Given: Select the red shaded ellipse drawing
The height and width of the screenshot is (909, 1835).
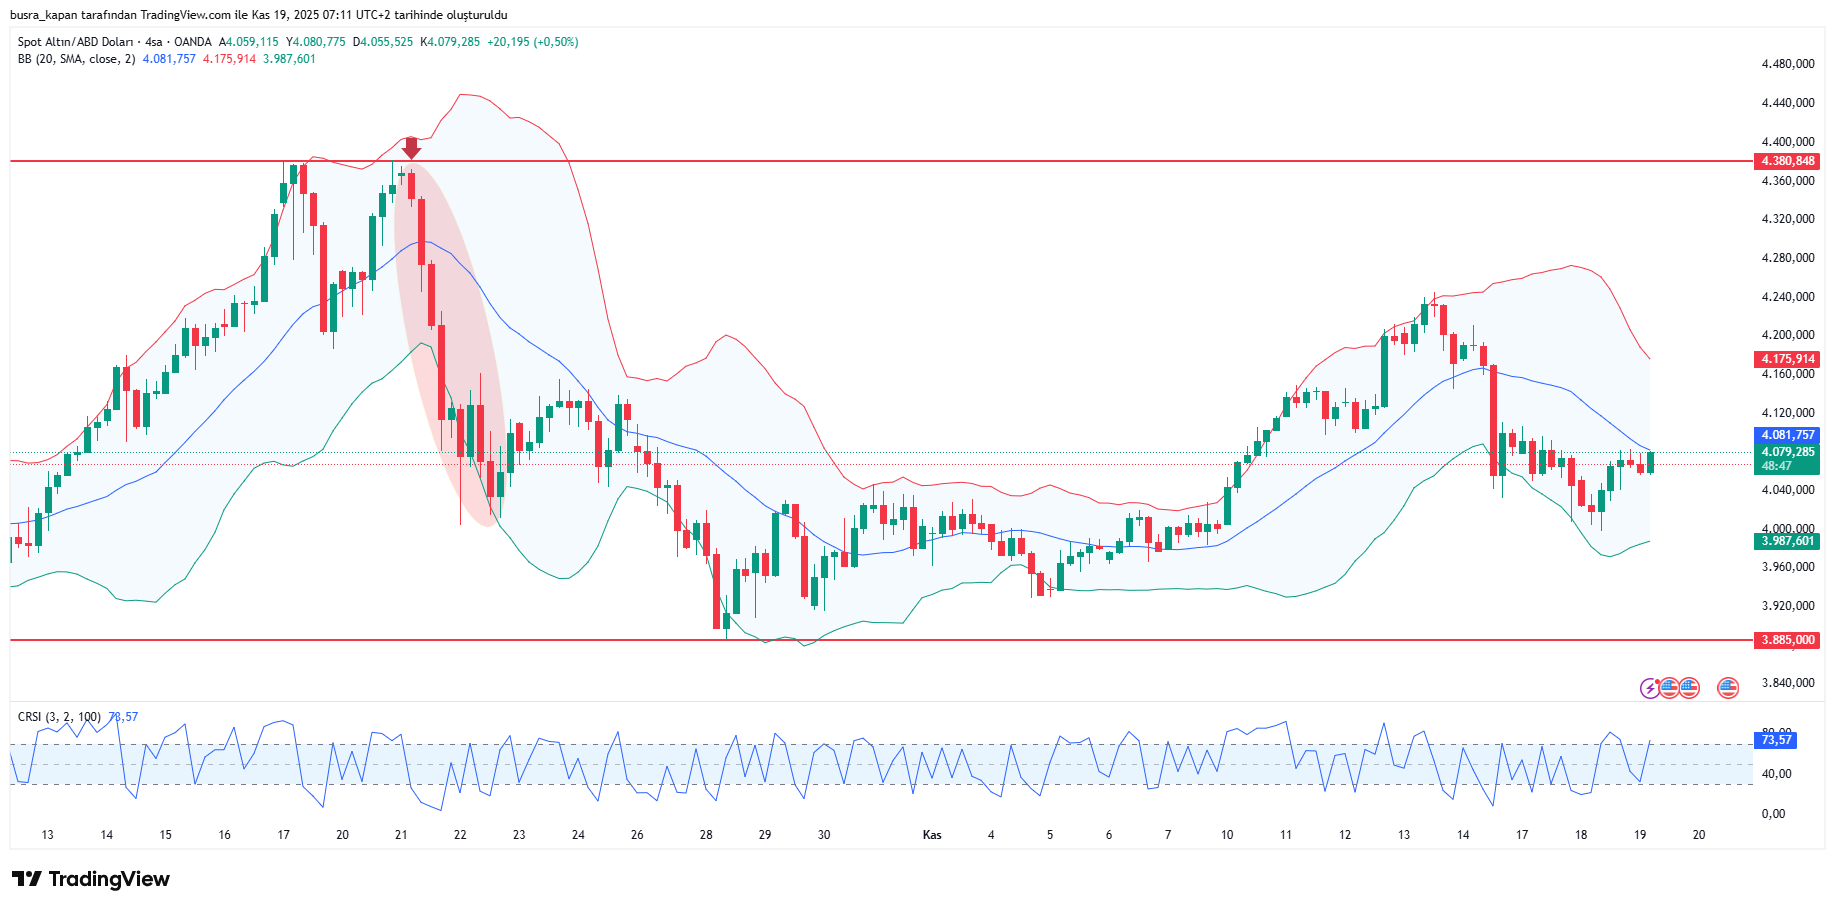Looking at the screenshot, I should point(448,340).
